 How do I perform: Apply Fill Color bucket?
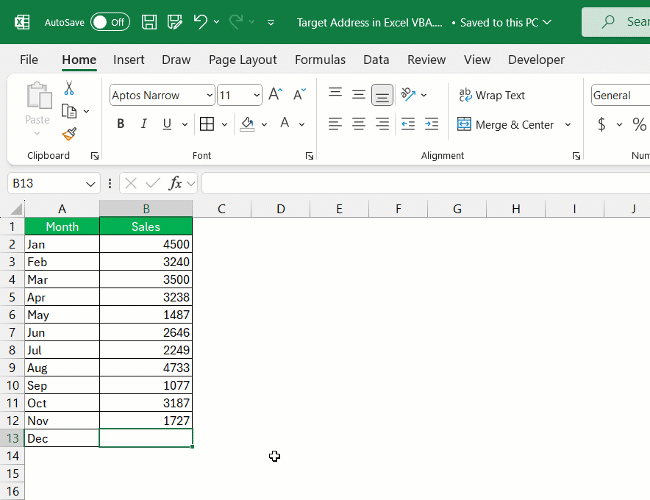(x=247, y=124)
